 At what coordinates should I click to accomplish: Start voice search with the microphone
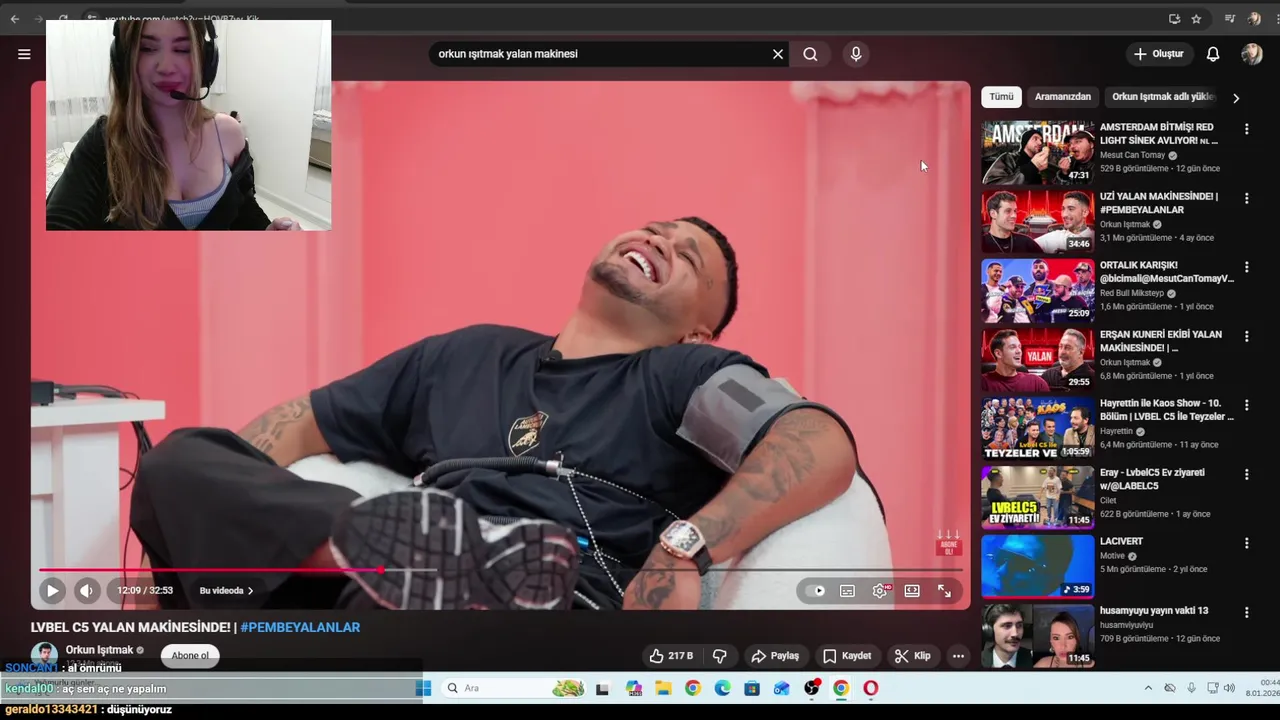(x=855, y=54)
